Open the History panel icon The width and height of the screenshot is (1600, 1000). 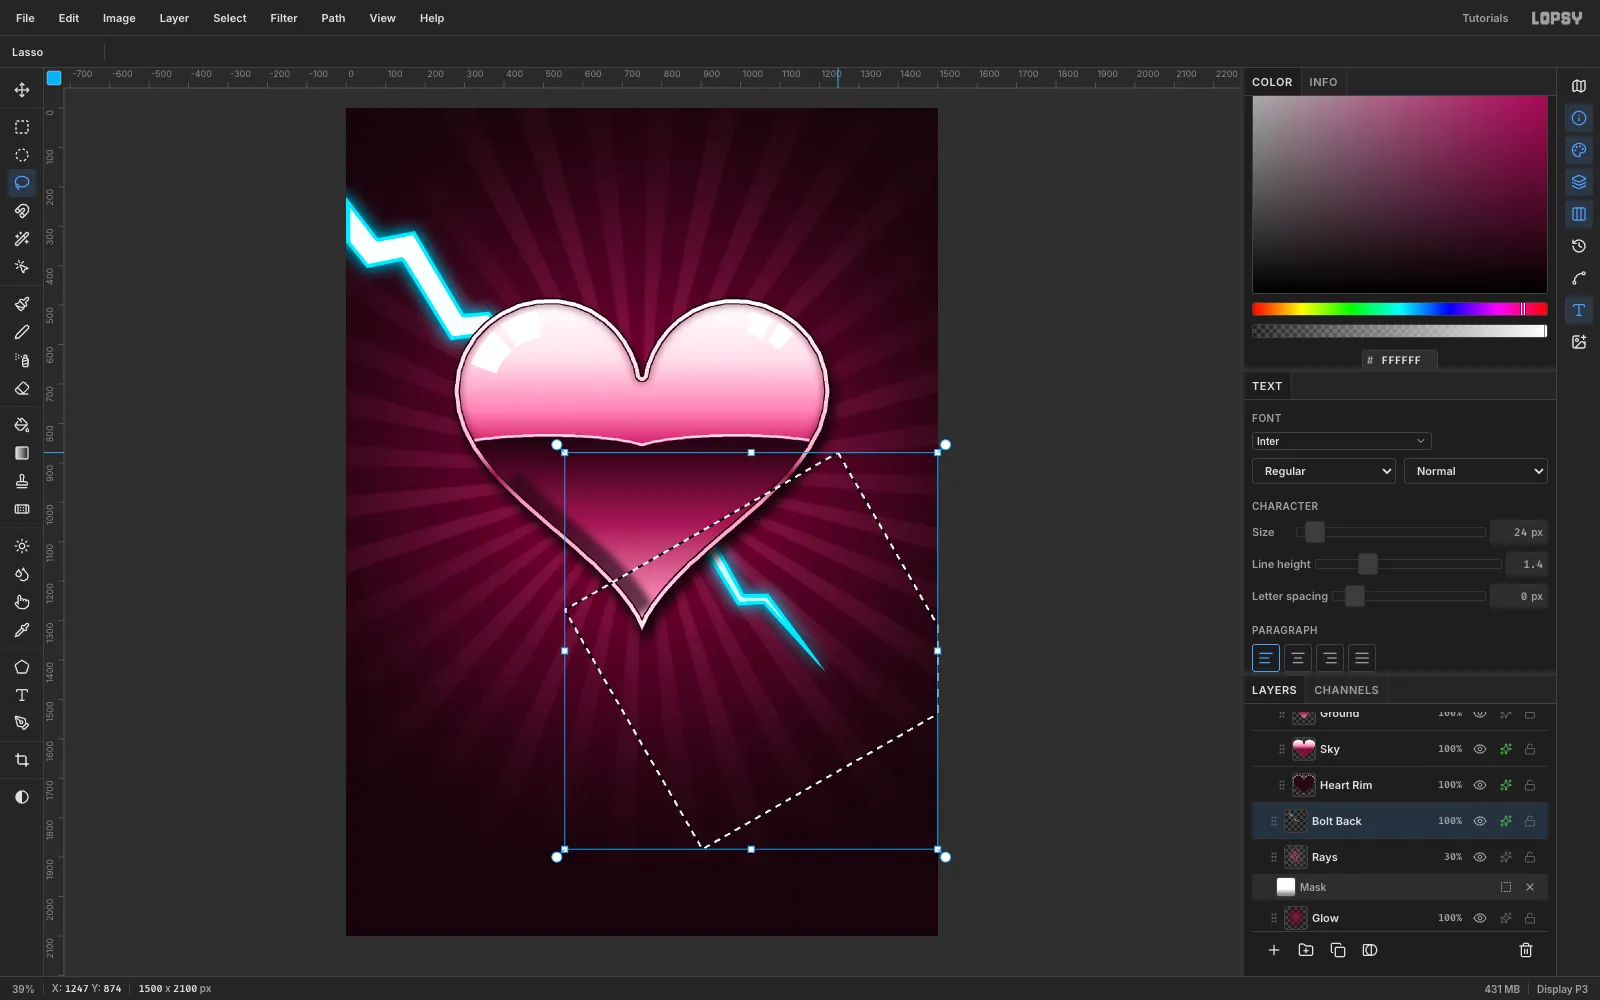click(1579, 246)
